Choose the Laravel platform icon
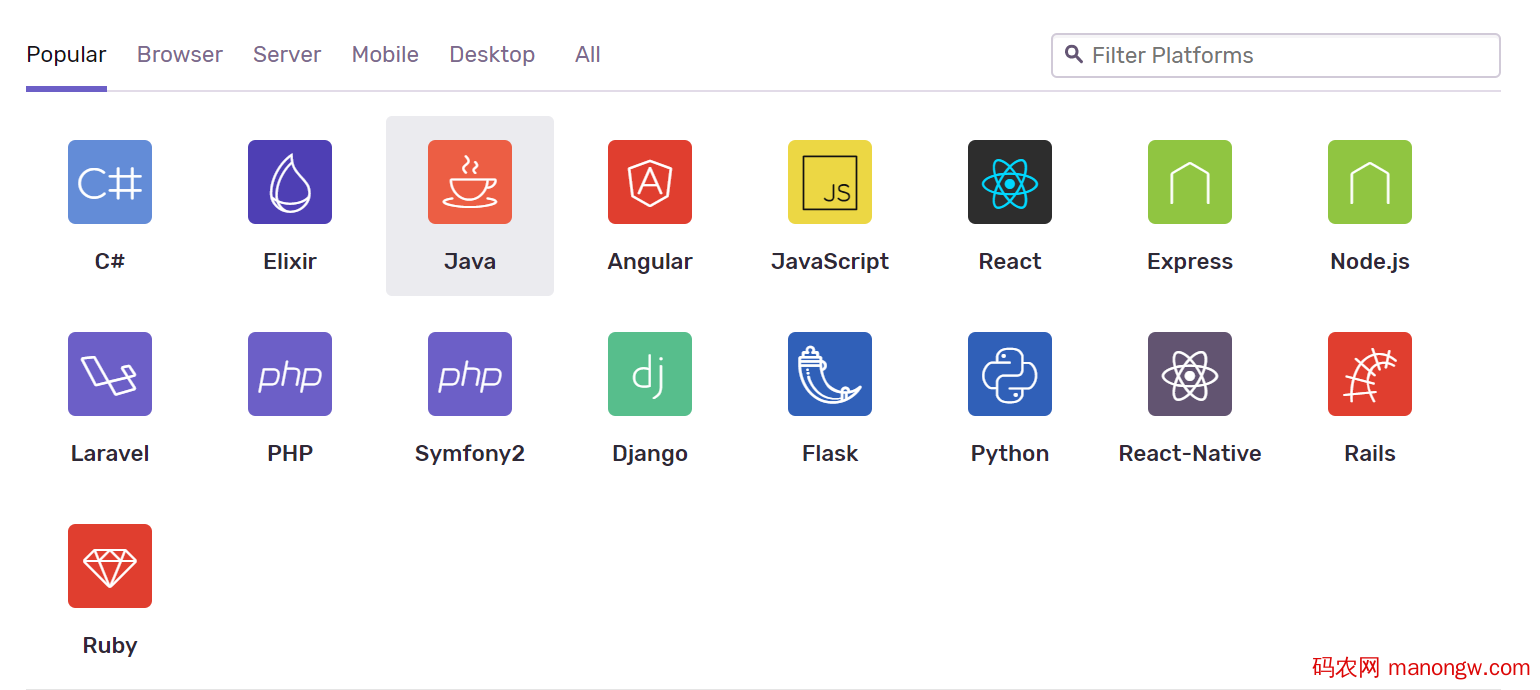The width and height of the screenshot is (1540, 690). point(110,374)
